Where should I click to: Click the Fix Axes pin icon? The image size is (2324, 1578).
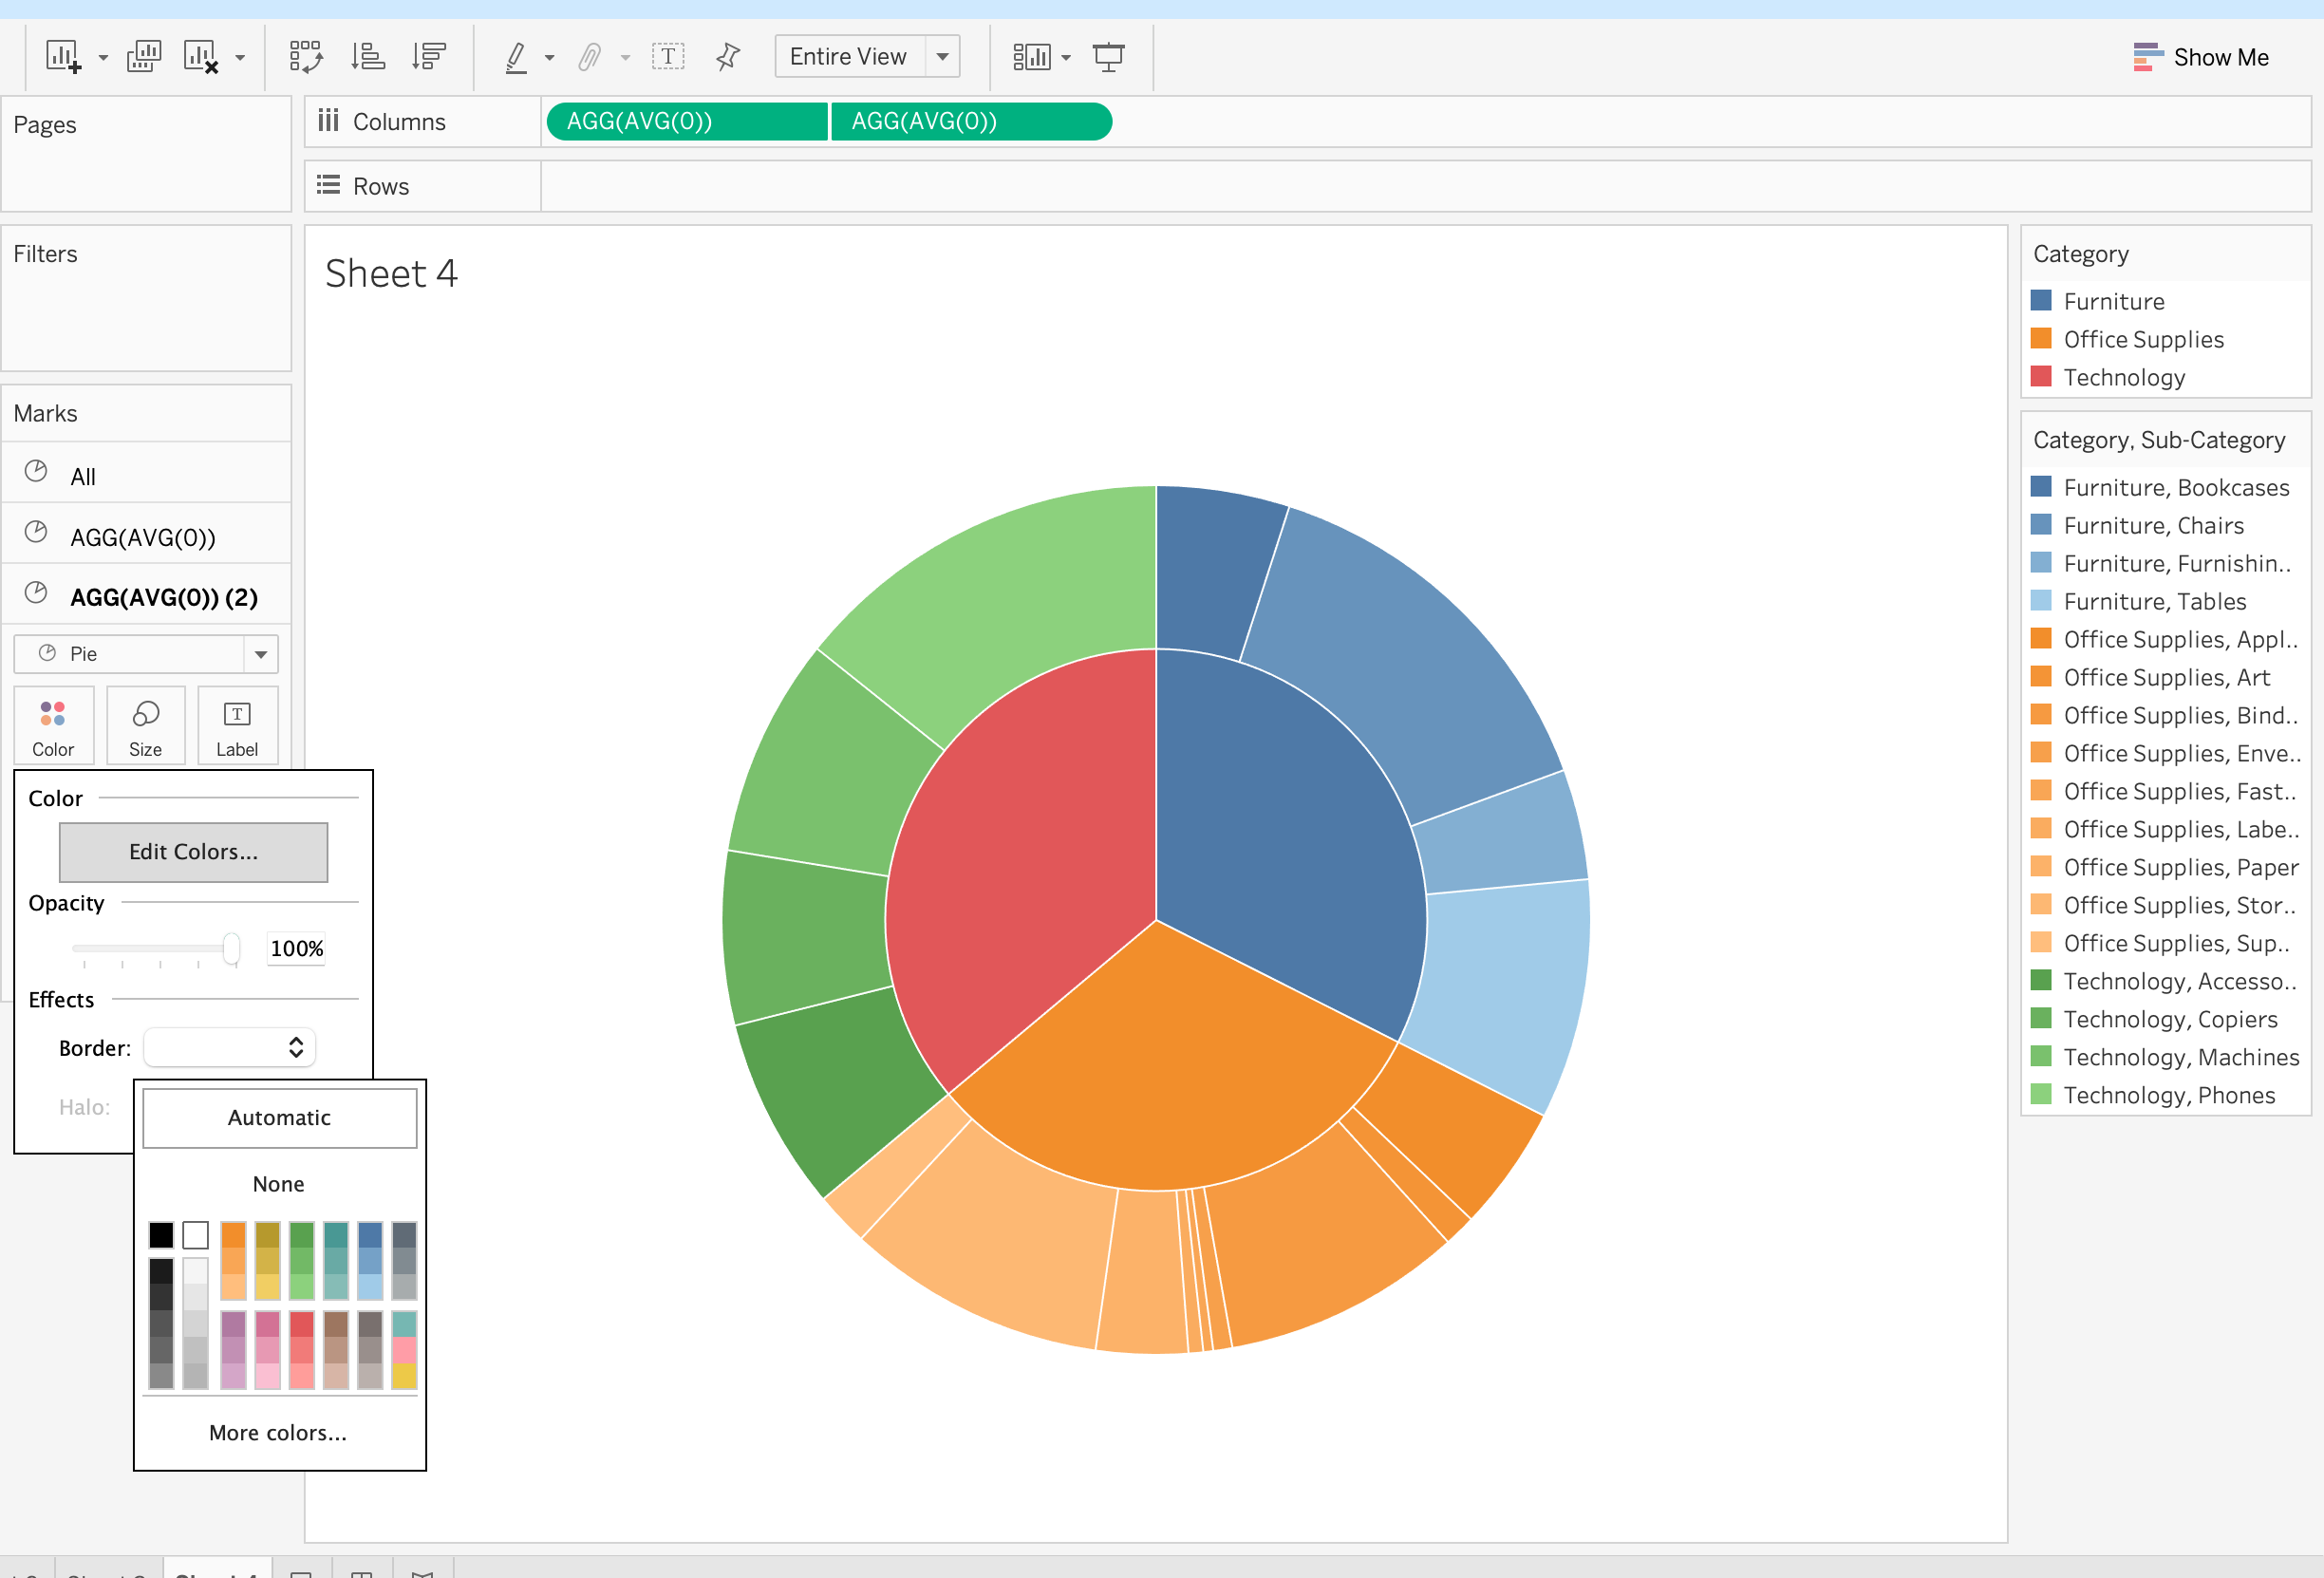point(728,57)
